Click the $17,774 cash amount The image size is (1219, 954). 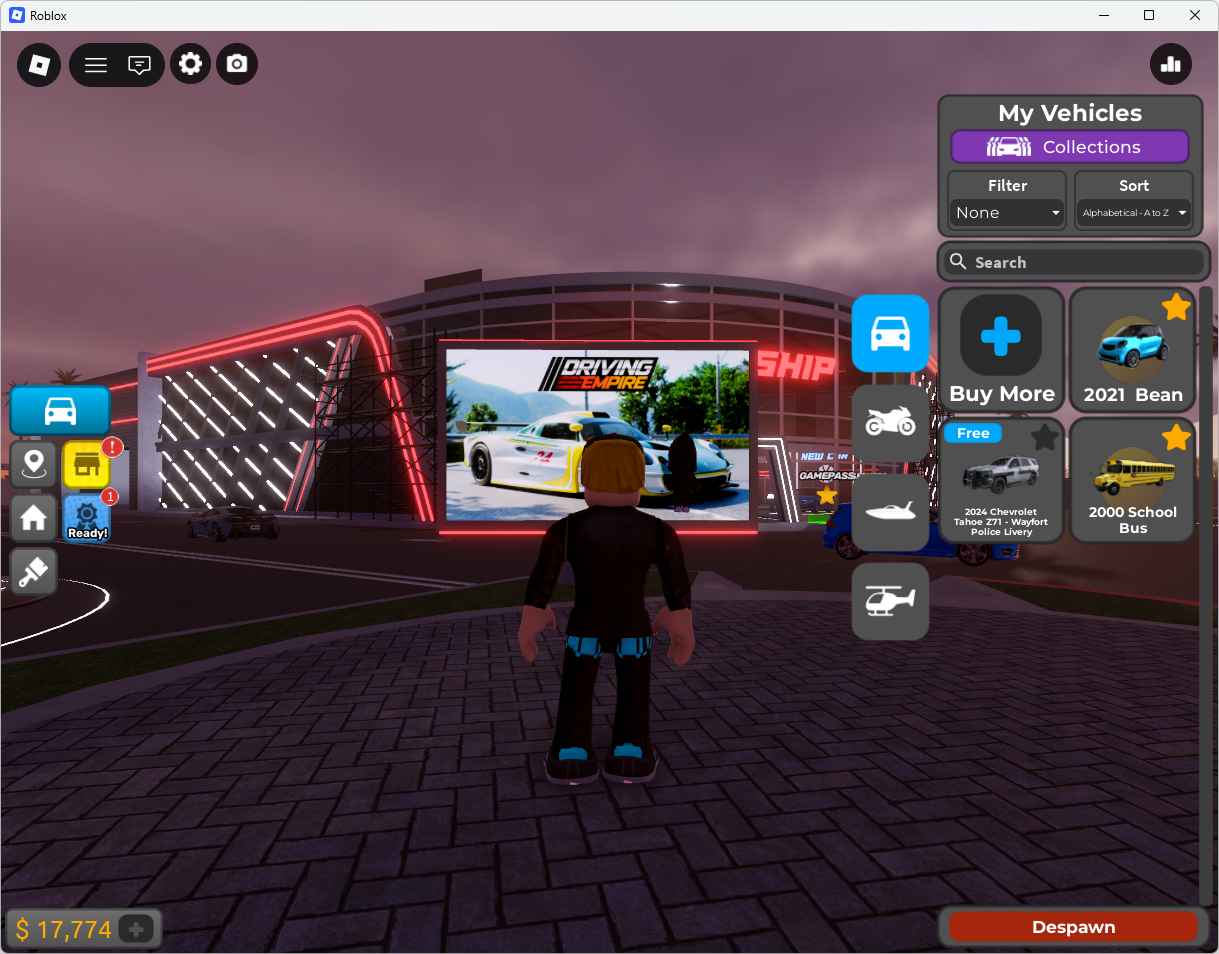point(64,930)
